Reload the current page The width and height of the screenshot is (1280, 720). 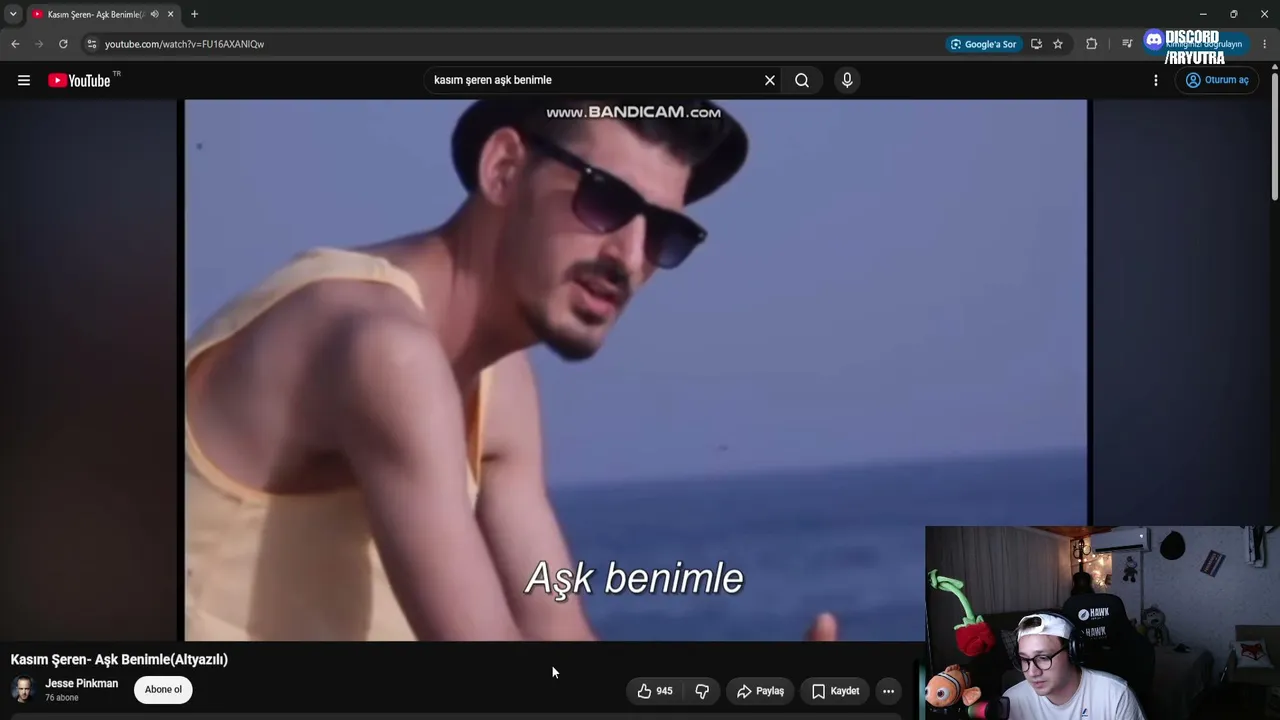(63, 44)
